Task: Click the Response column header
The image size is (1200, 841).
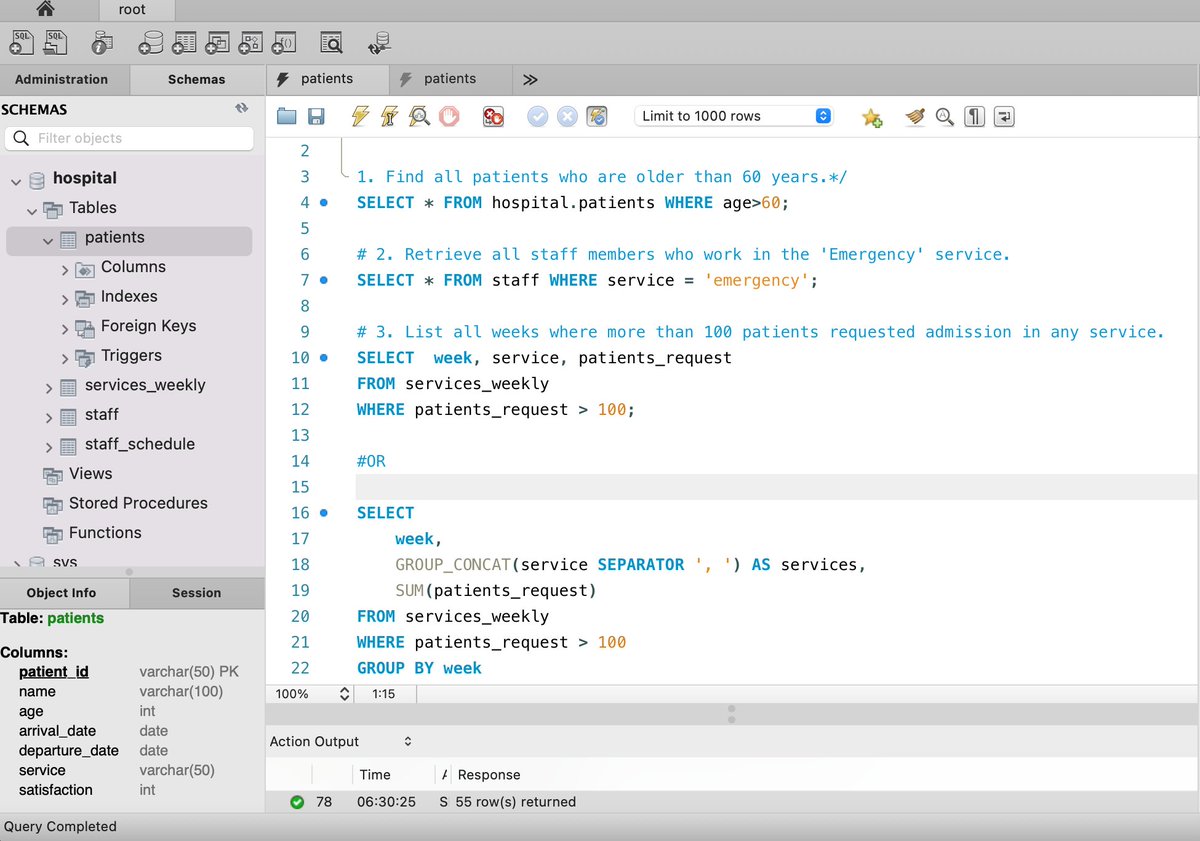Action: pos(489,774)
